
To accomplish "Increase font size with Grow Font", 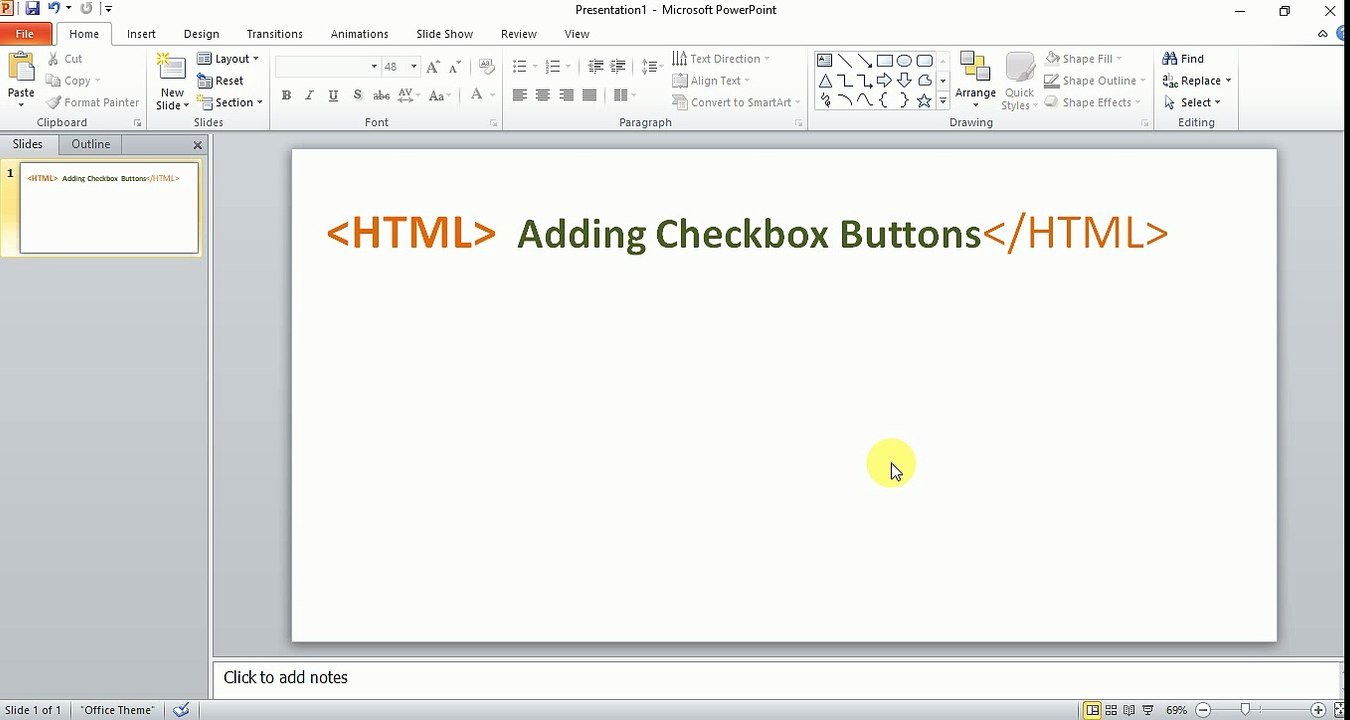I will coord(433,67).
